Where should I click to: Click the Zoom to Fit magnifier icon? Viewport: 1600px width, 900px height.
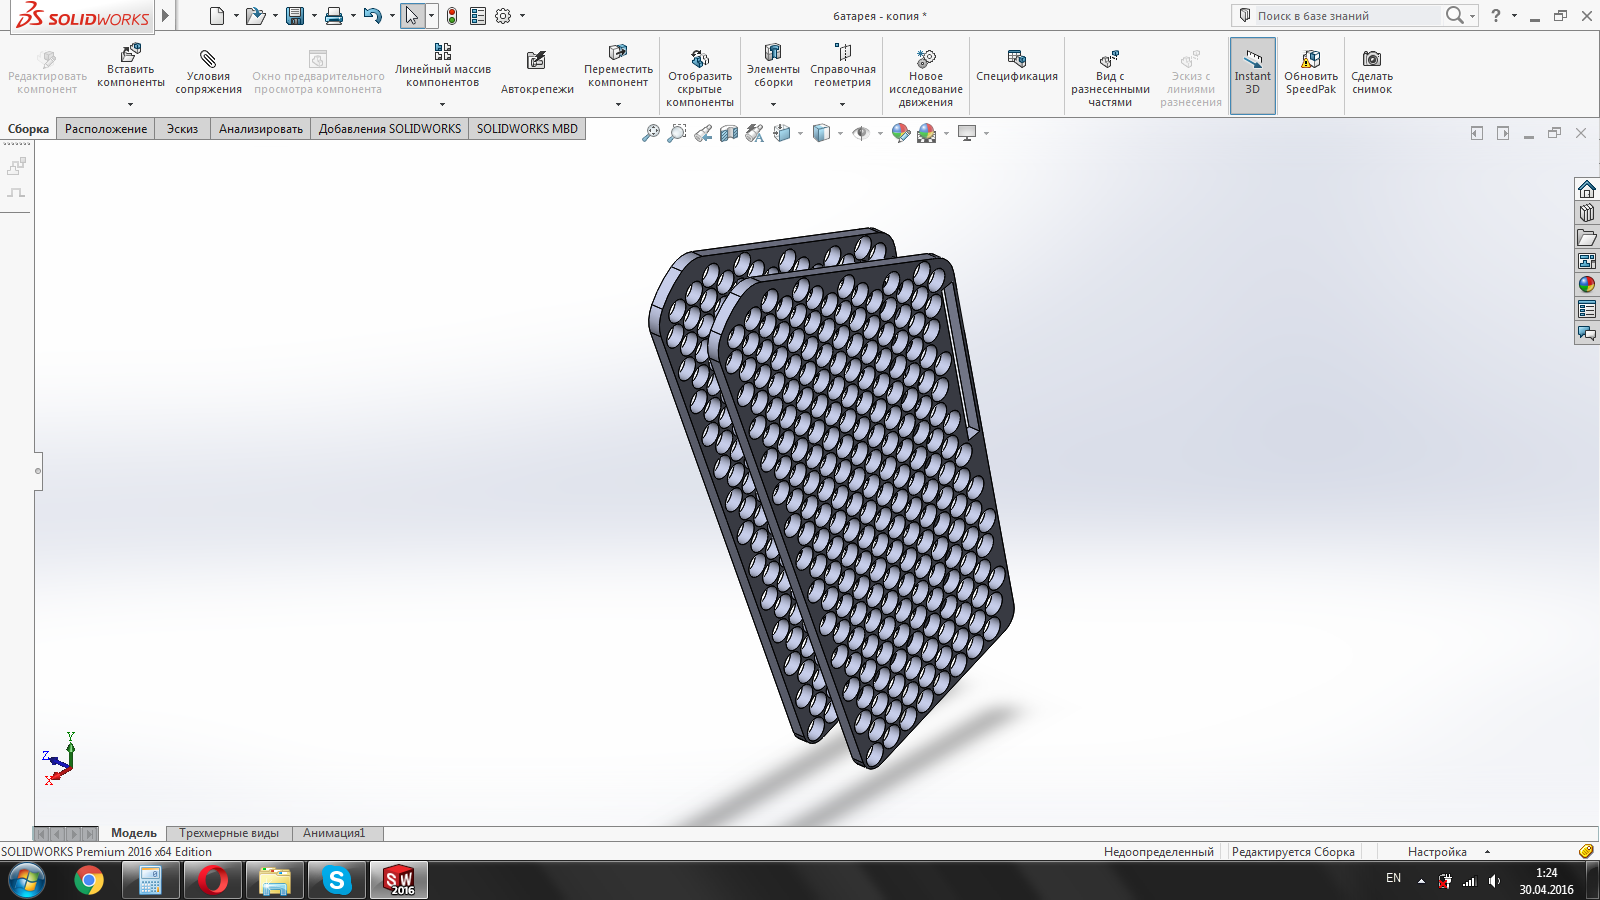pos(651,133)
